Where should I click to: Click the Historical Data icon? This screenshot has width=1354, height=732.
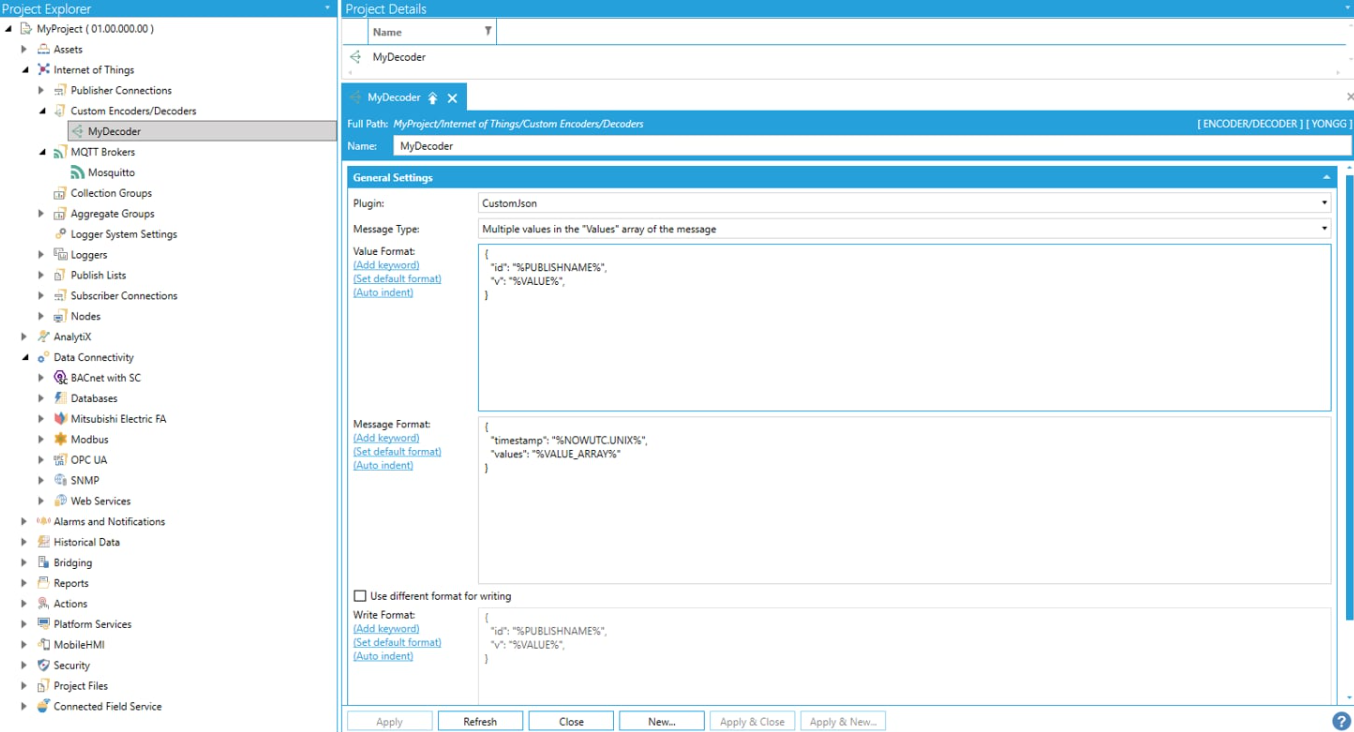point(43,542)
